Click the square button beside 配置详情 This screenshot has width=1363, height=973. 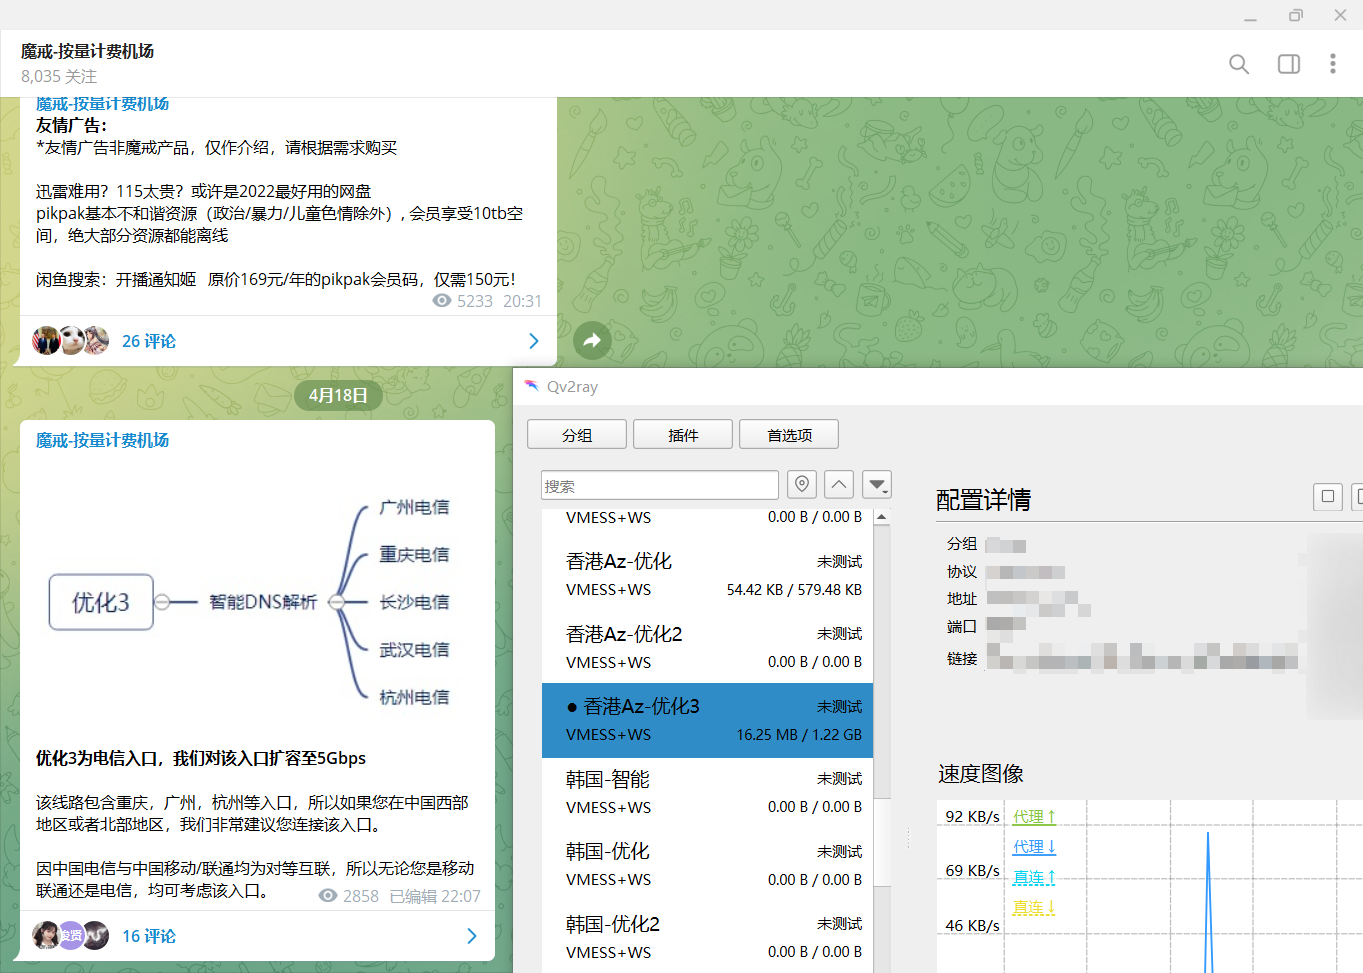(x=1328, y=496)
